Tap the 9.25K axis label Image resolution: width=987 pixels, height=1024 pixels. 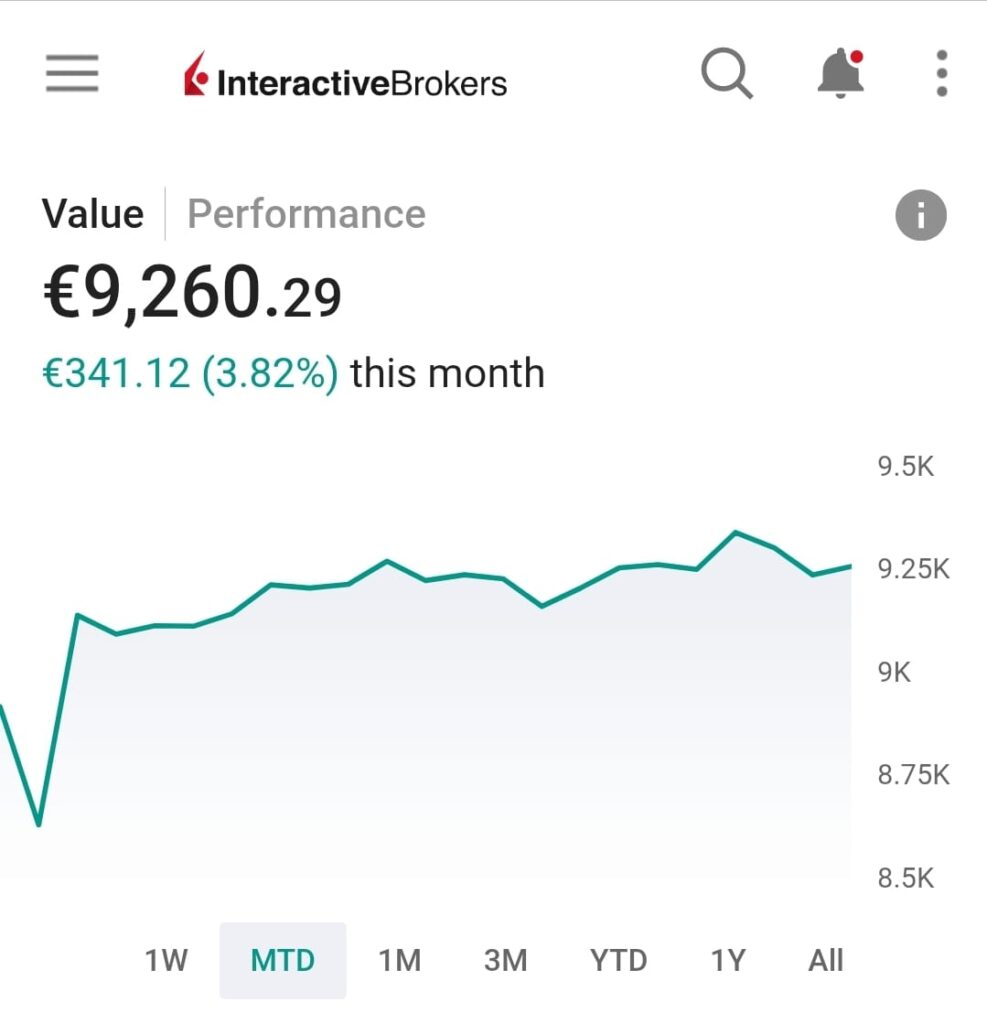(x=913, y=570)
